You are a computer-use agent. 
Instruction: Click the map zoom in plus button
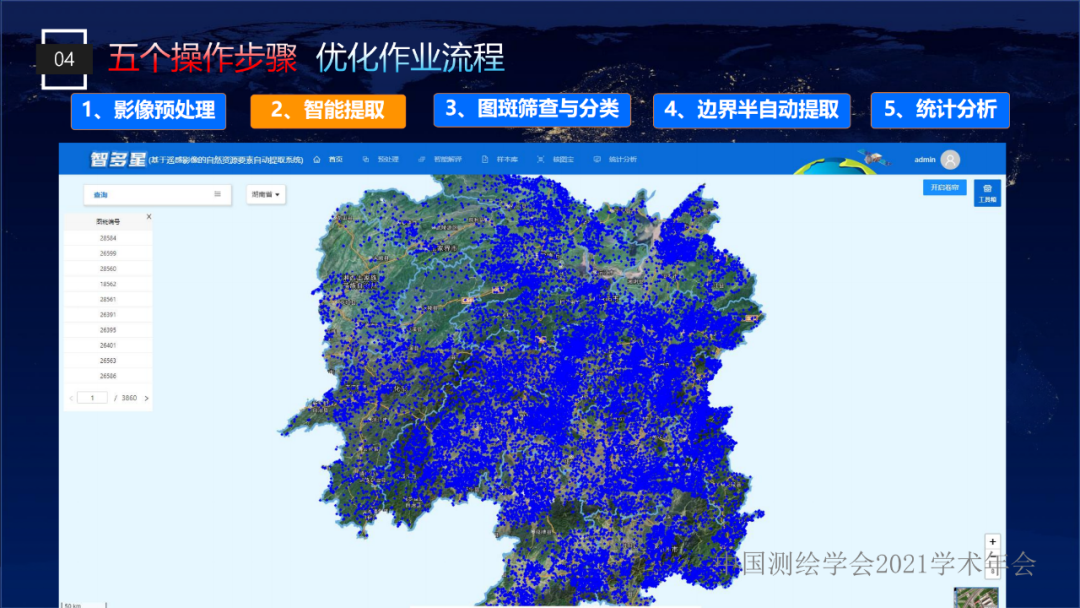click(992, 542)
